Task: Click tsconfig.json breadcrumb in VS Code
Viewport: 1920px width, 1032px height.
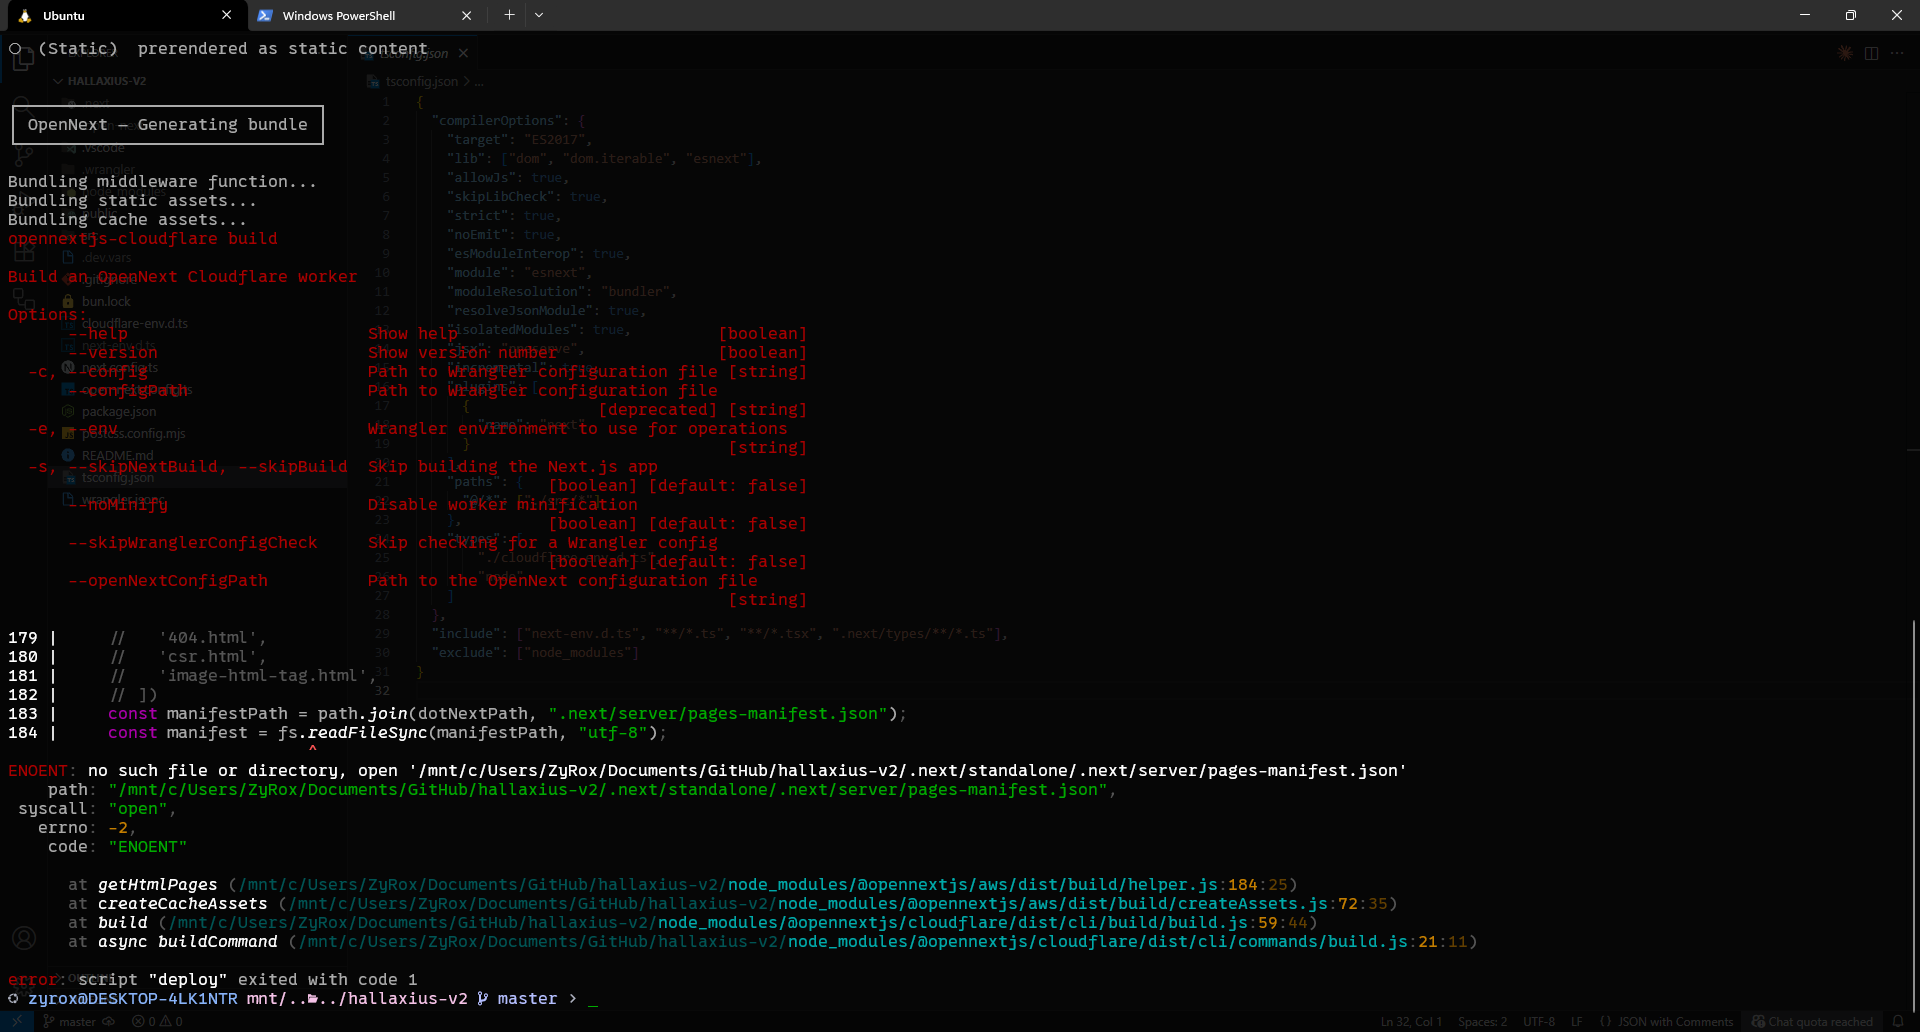Action: tap(421, 81)
